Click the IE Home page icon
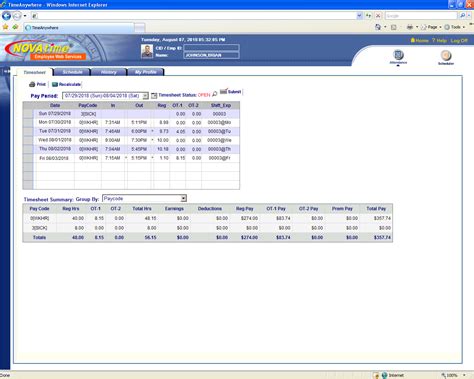 [378, 27]
